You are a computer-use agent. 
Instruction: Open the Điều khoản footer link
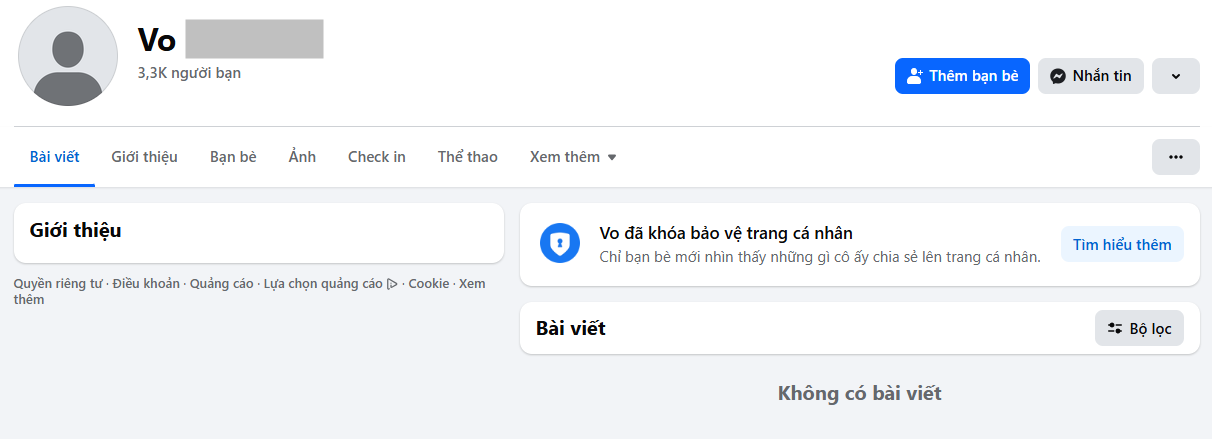click(146, 284)
